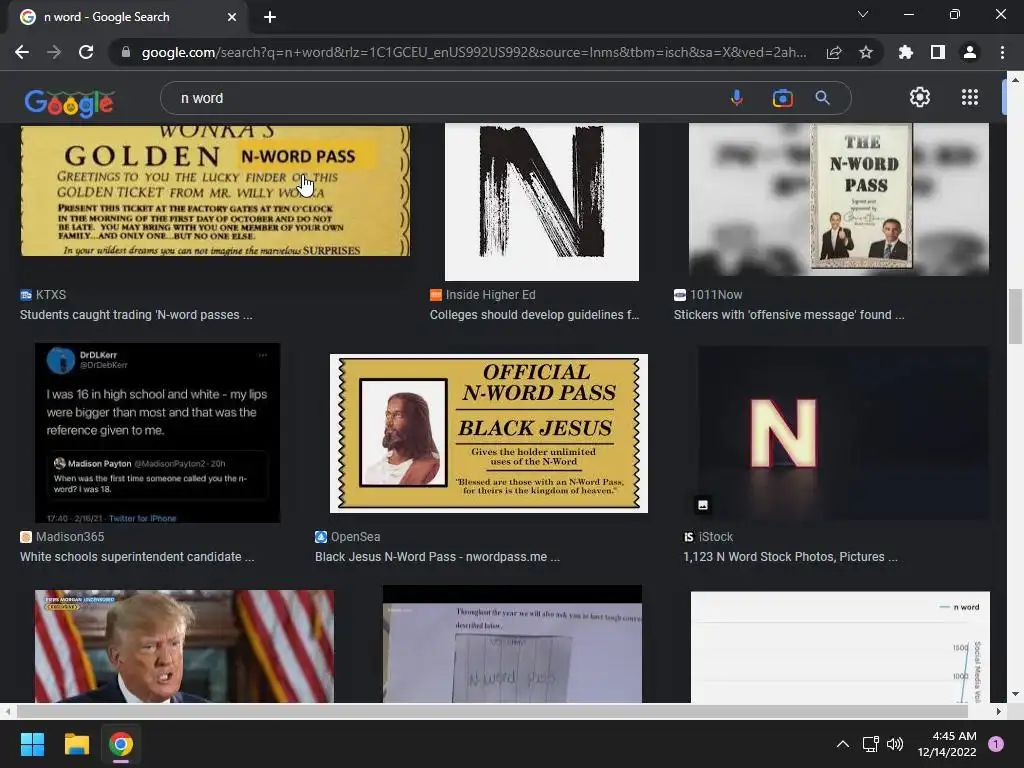The width and height of the screenshot is (1024, 768).
Task: Open the brushed black N letter image
Action: click(x=541, y=202)
